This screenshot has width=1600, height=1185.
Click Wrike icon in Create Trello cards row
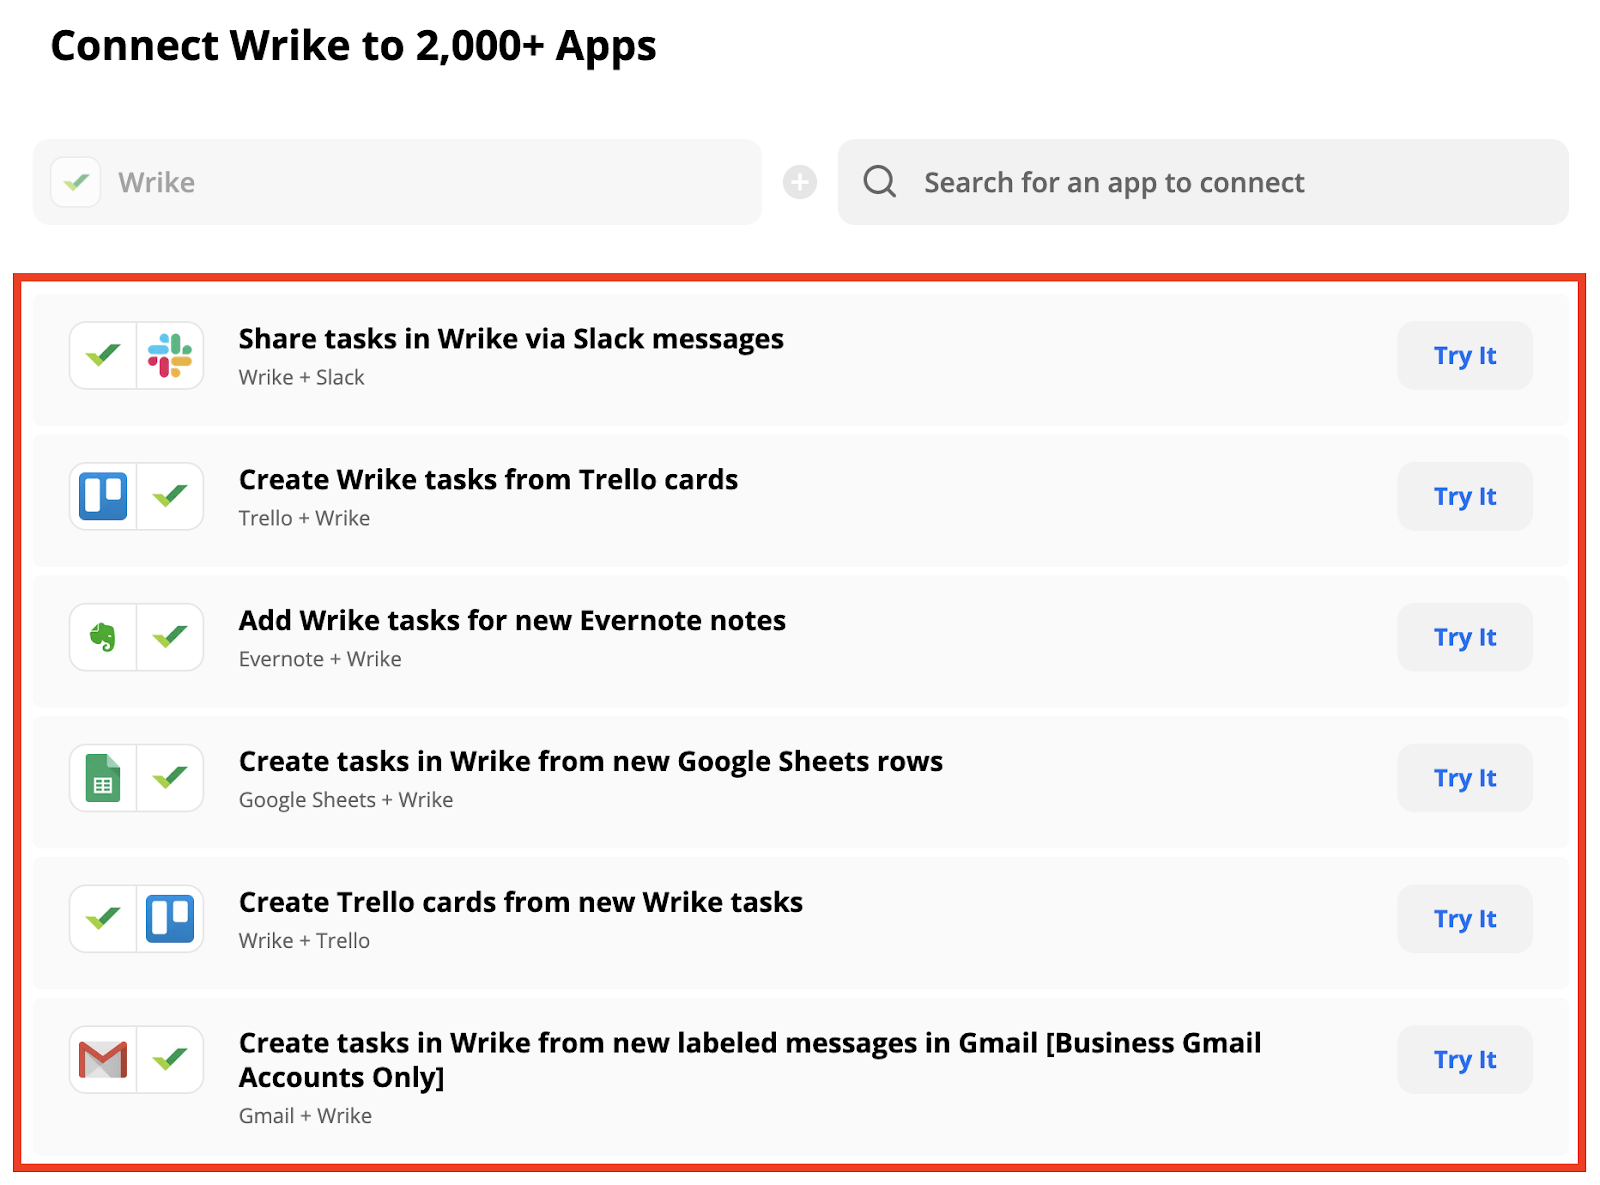(103, 918)
